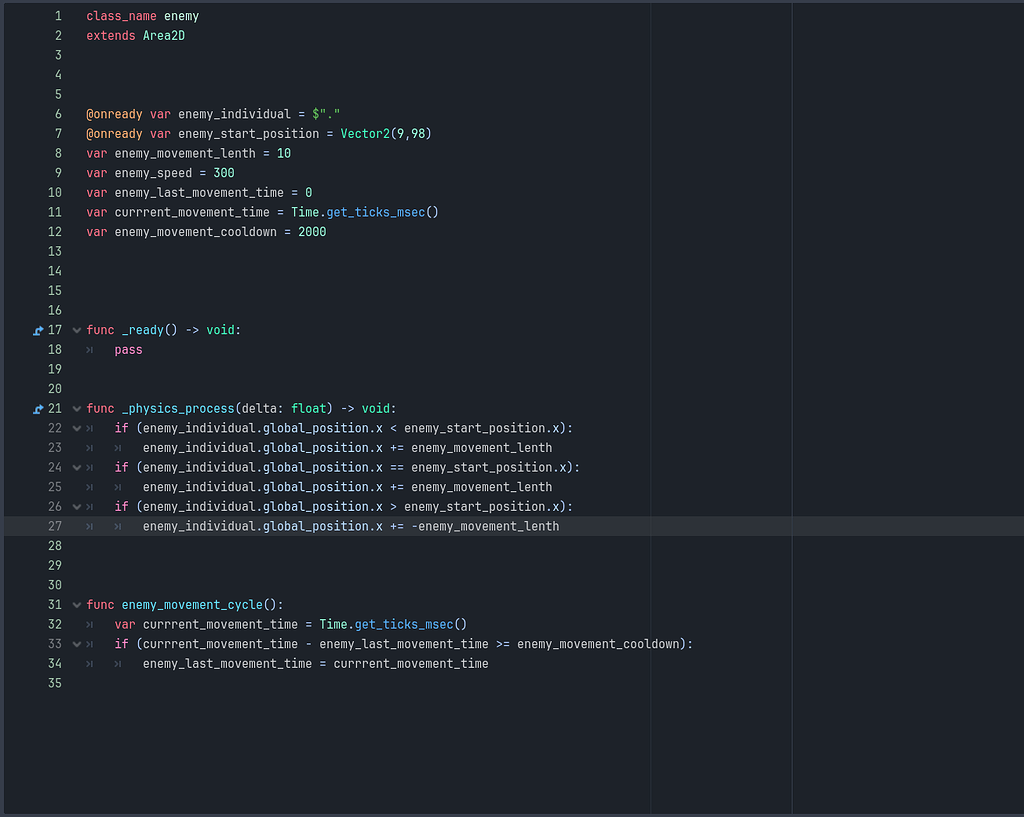The width and height of the screenshot is (1024, 817).
Task: Collapse the enemy_movement_cycle function fold arrow
Action: pyautogui.click(x=76, y=605)
